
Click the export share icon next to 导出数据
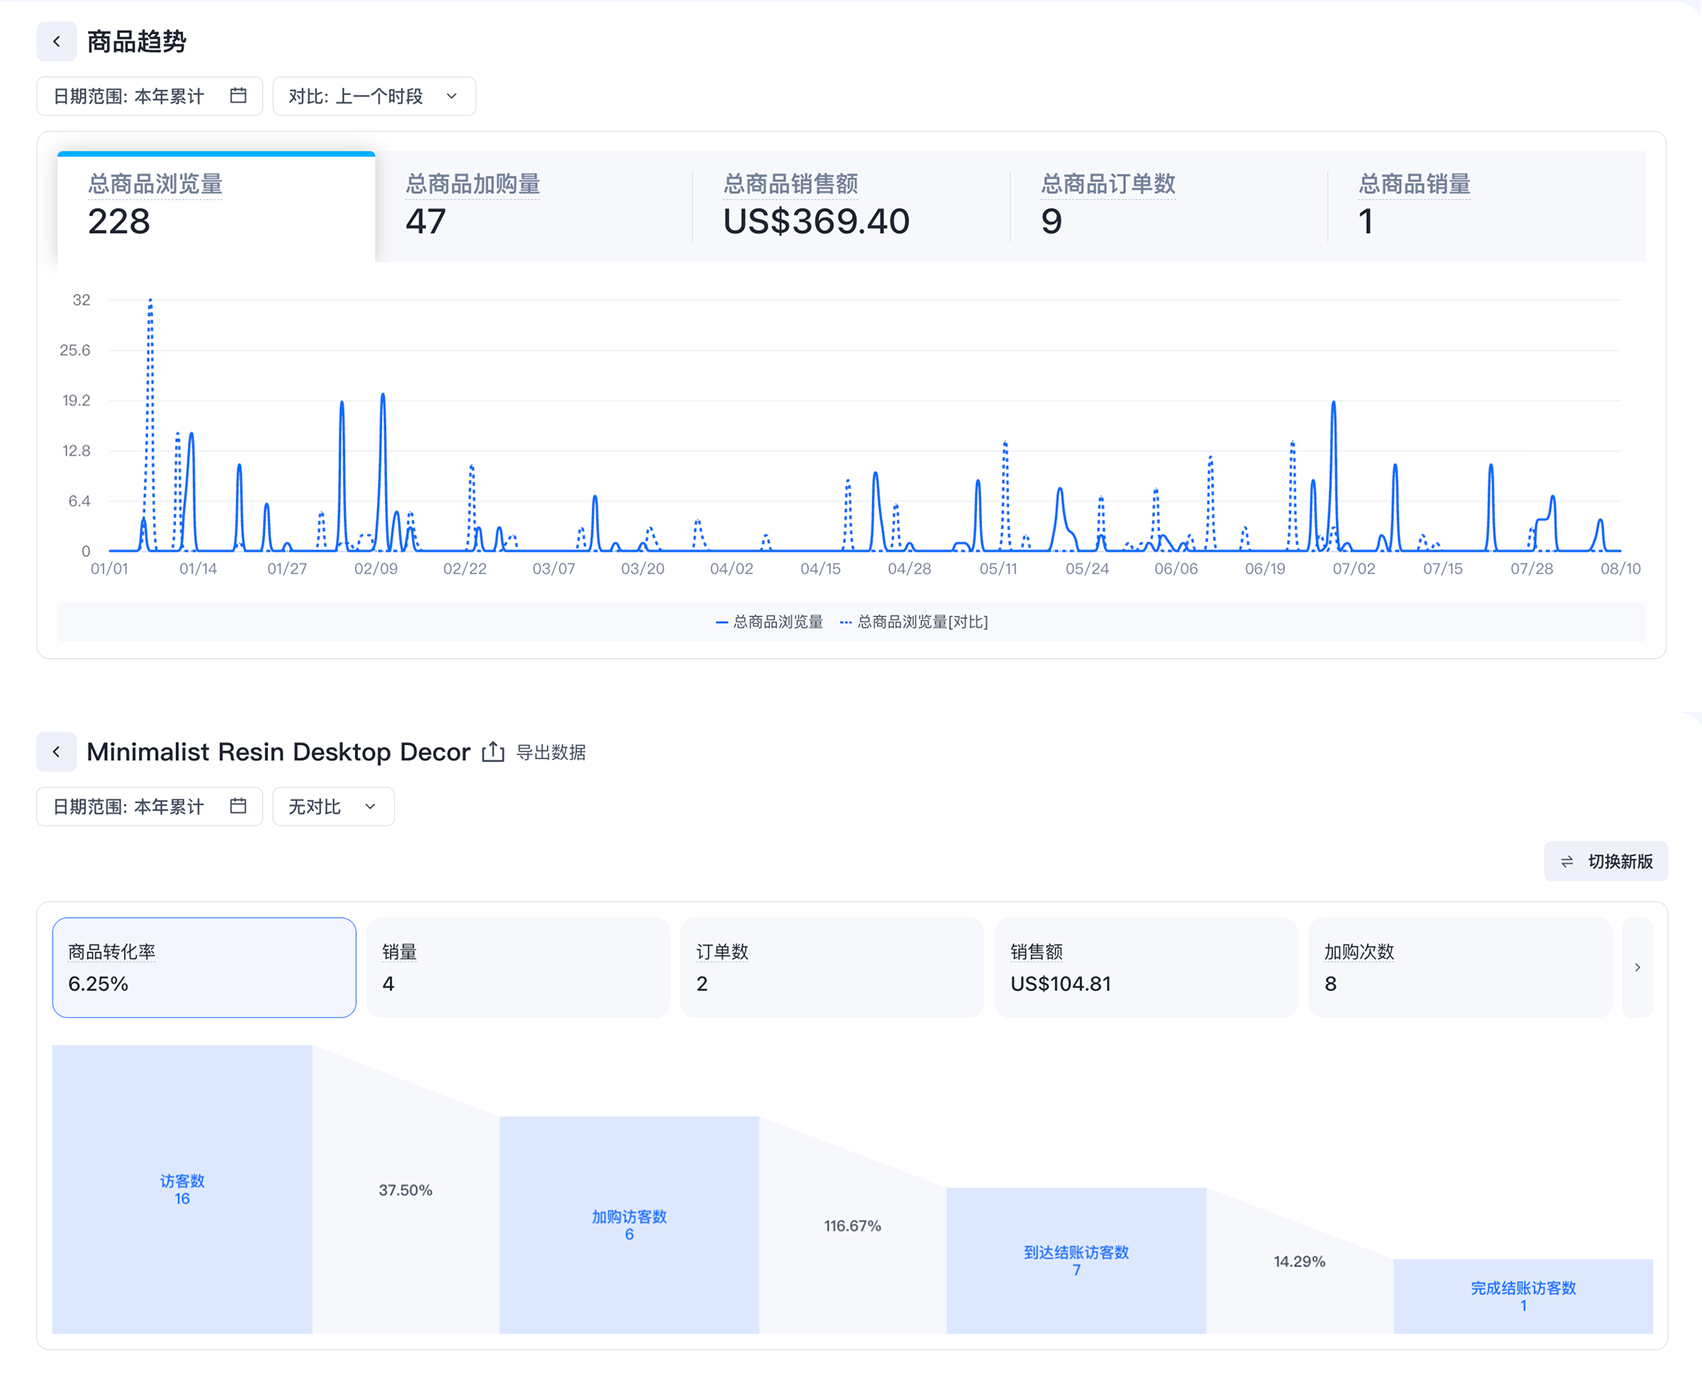coord(493,752)
